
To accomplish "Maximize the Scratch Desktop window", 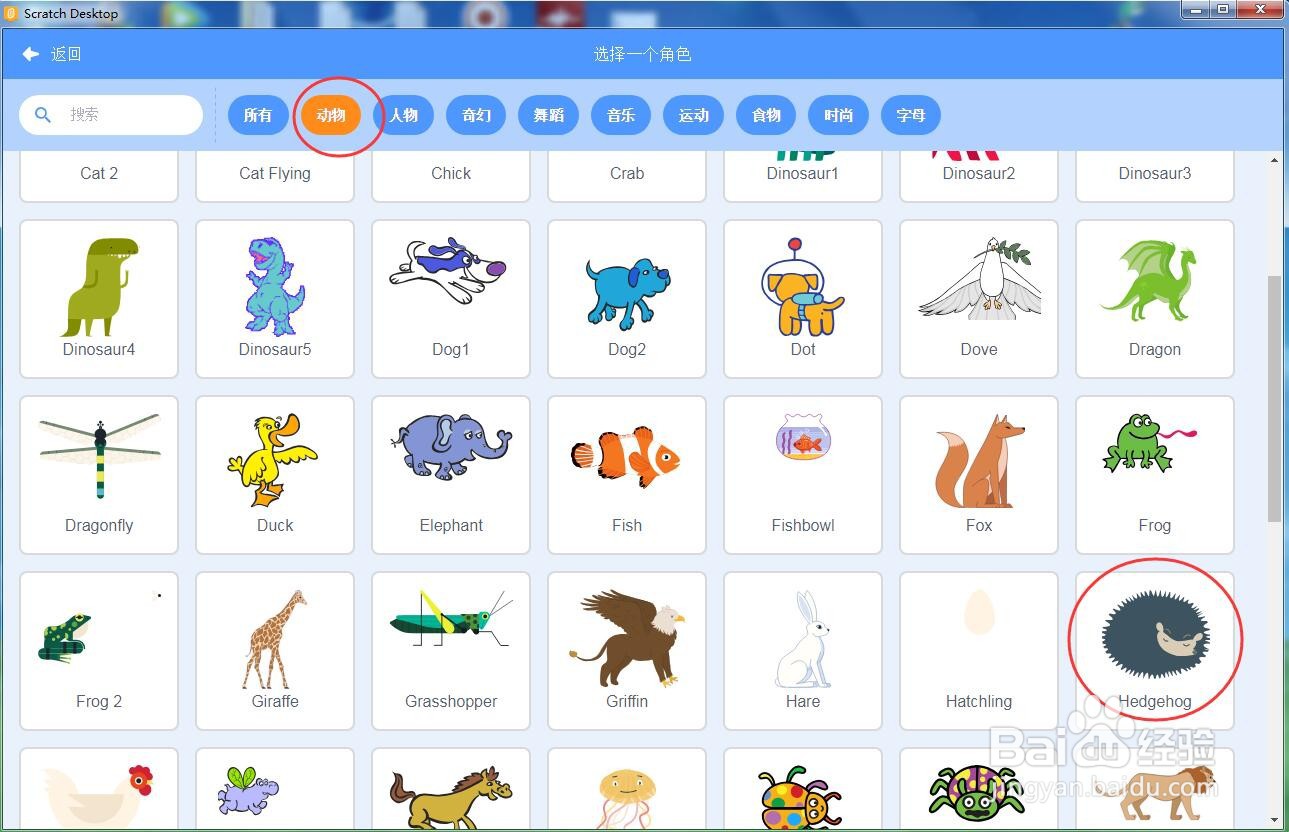I will coord(1221,9).
